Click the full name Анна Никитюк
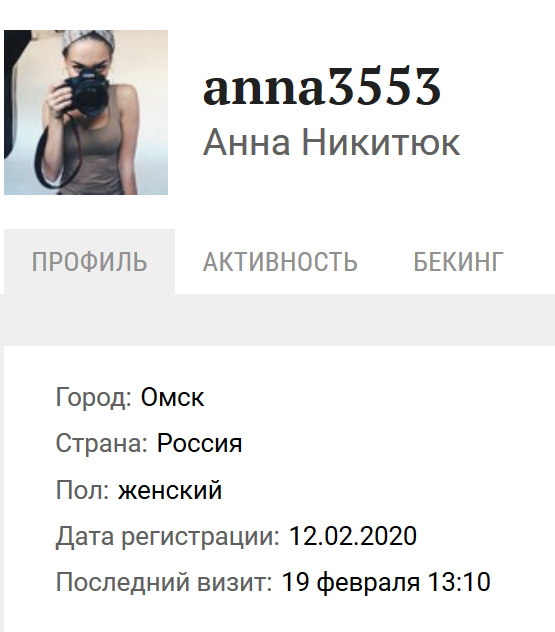 (x=331, y=142)
